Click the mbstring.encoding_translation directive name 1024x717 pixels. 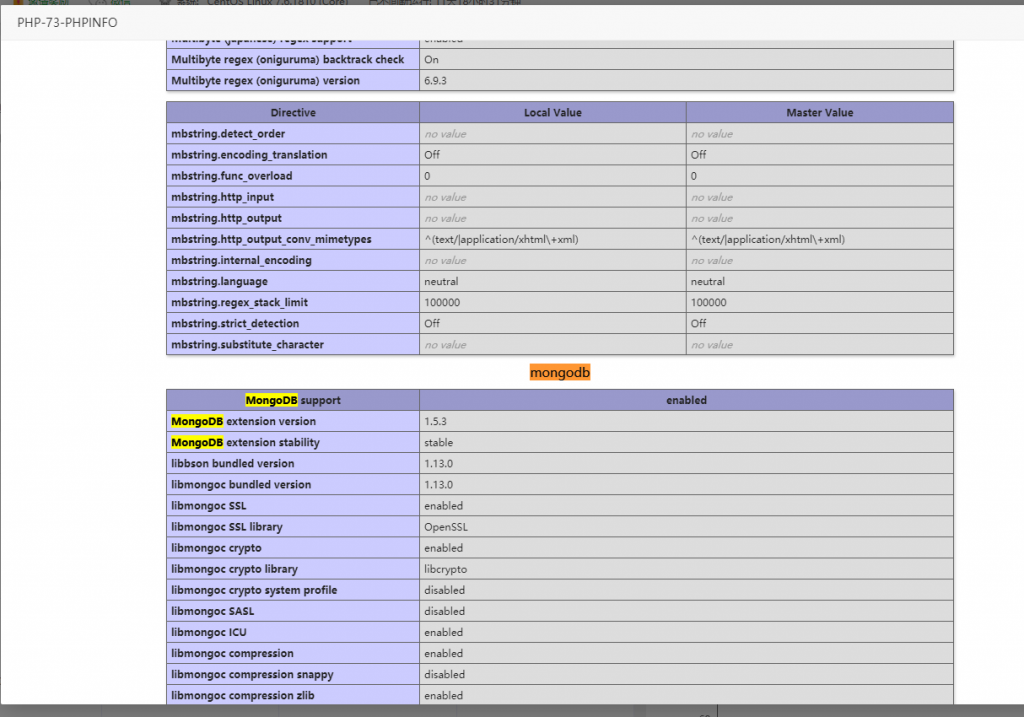point(247,155)
